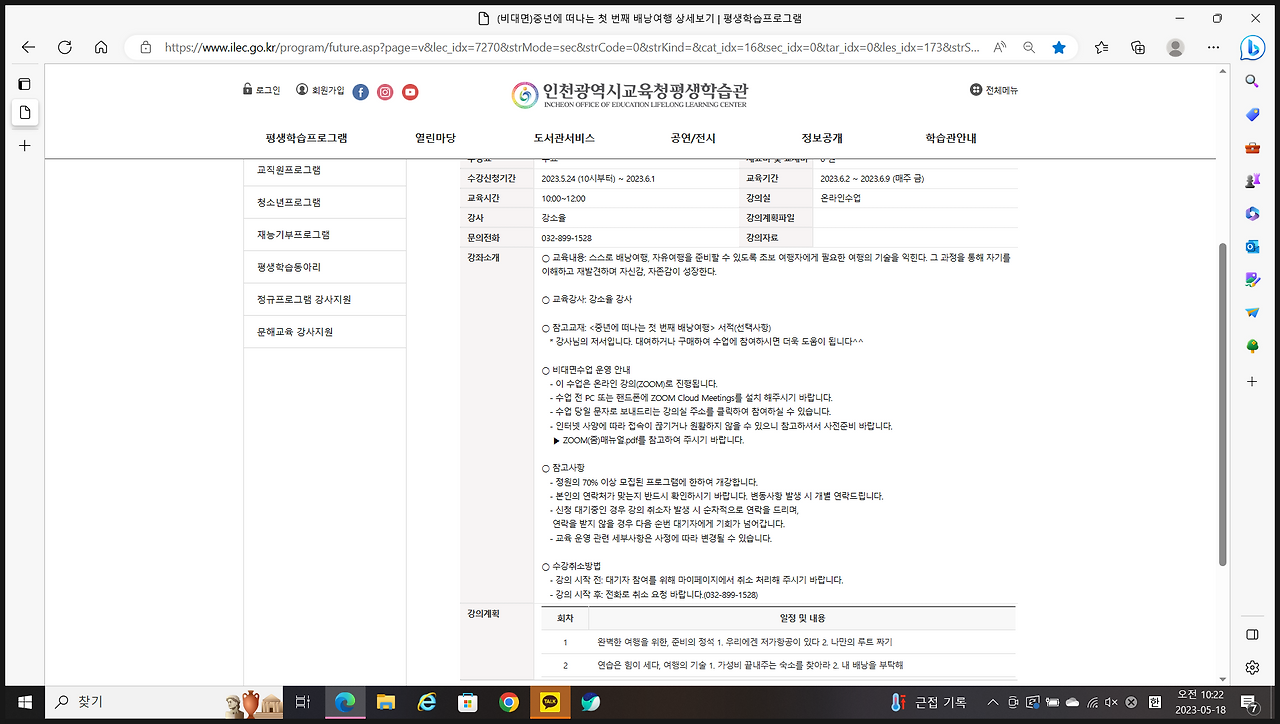The height and width of the screenshot is (724, 1280).
Task: Open Bing search in the Edge sidebar
Action: 1252,49
